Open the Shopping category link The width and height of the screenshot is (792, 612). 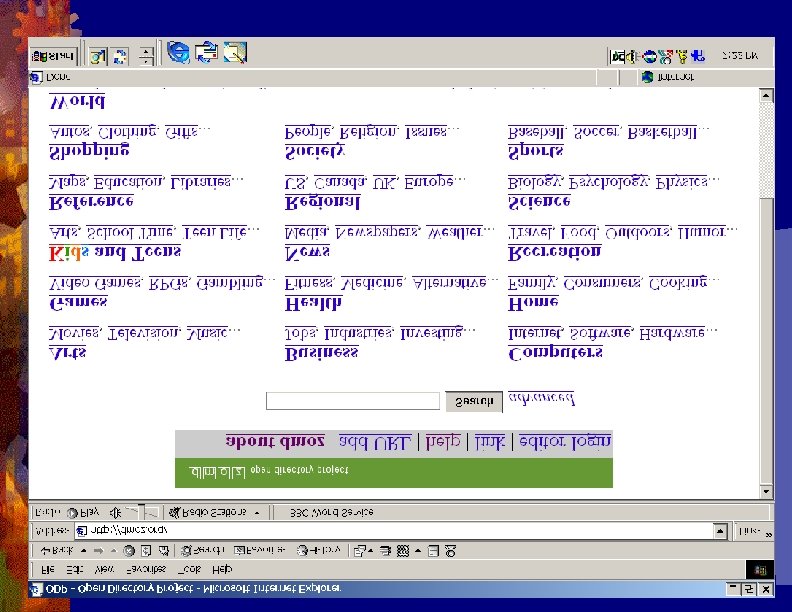tap(89, 152)
